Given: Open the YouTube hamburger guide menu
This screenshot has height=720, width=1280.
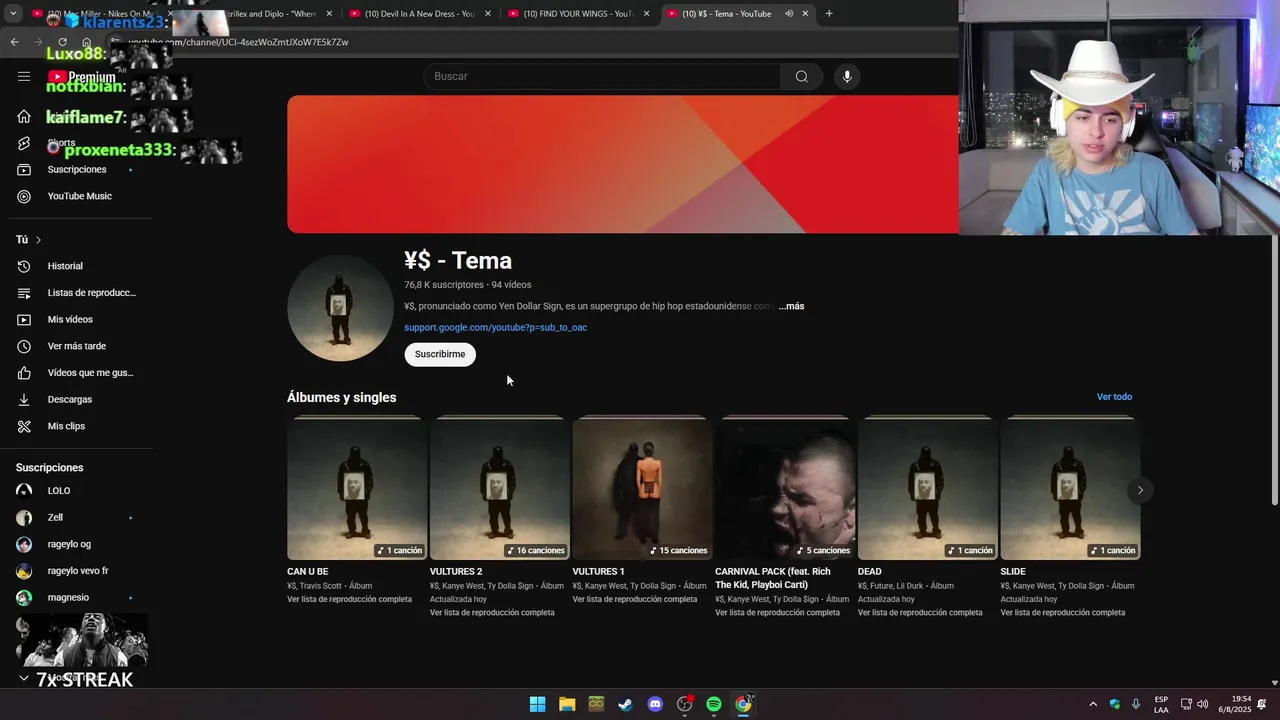Looking at the screenshot, I should coord(24,76).
